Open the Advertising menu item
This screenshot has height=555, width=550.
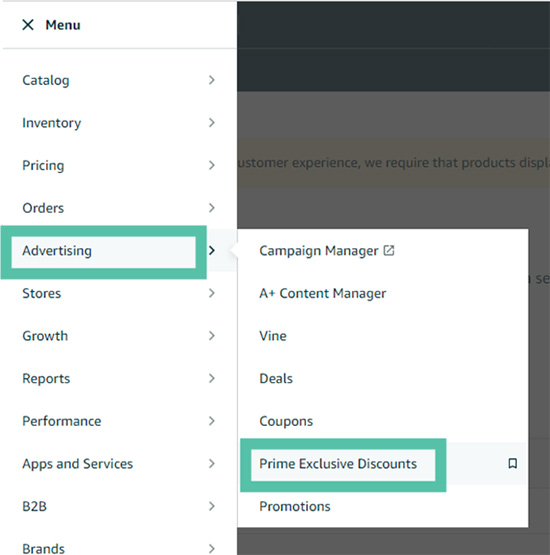click(57, 251)
